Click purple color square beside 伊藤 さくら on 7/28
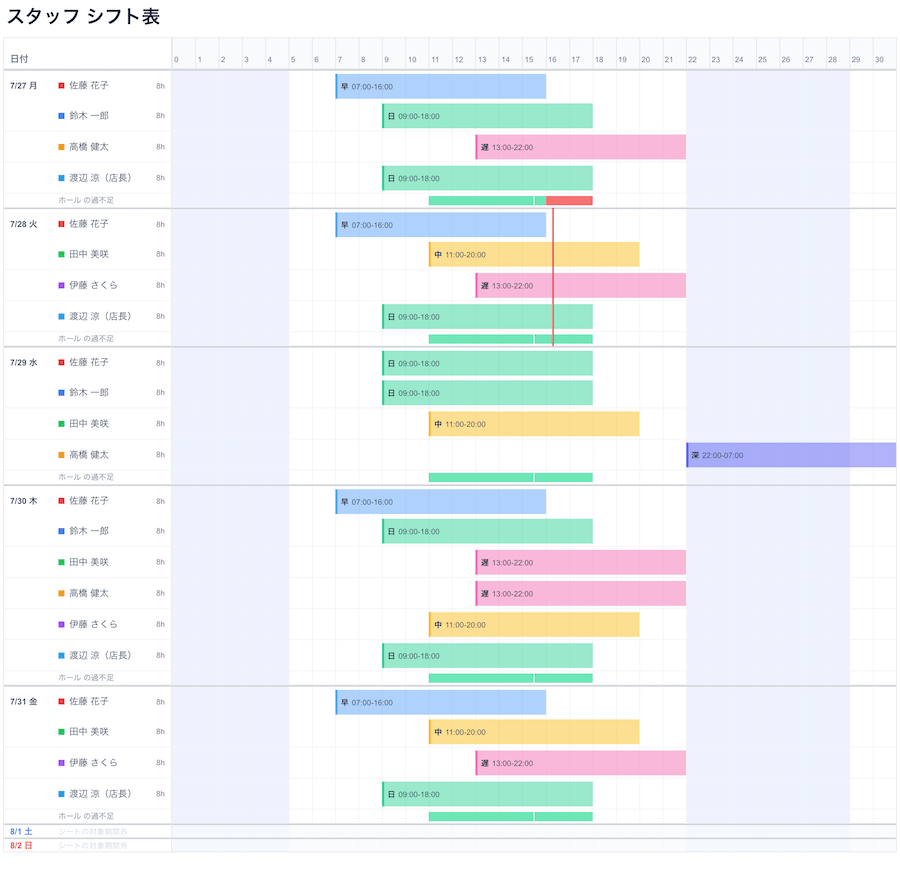This screenshot has height=871, width=900. coord(61,285)
